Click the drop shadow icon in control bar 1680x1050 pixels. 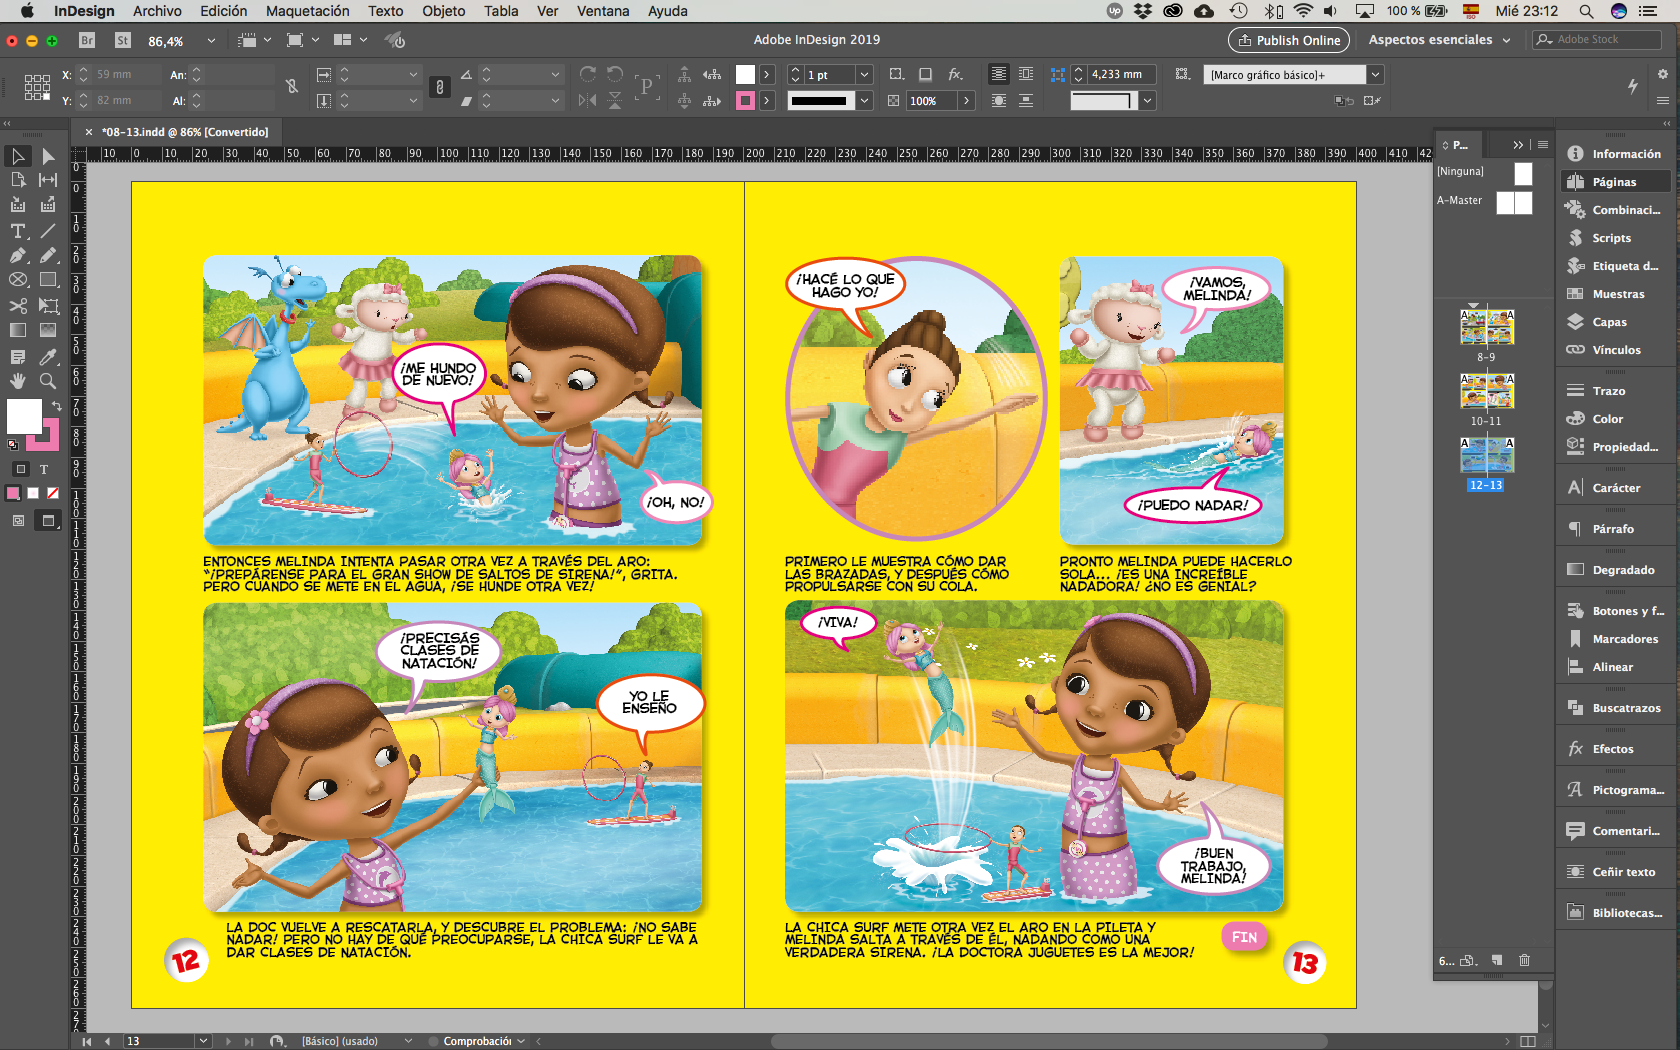click(926, 74)
